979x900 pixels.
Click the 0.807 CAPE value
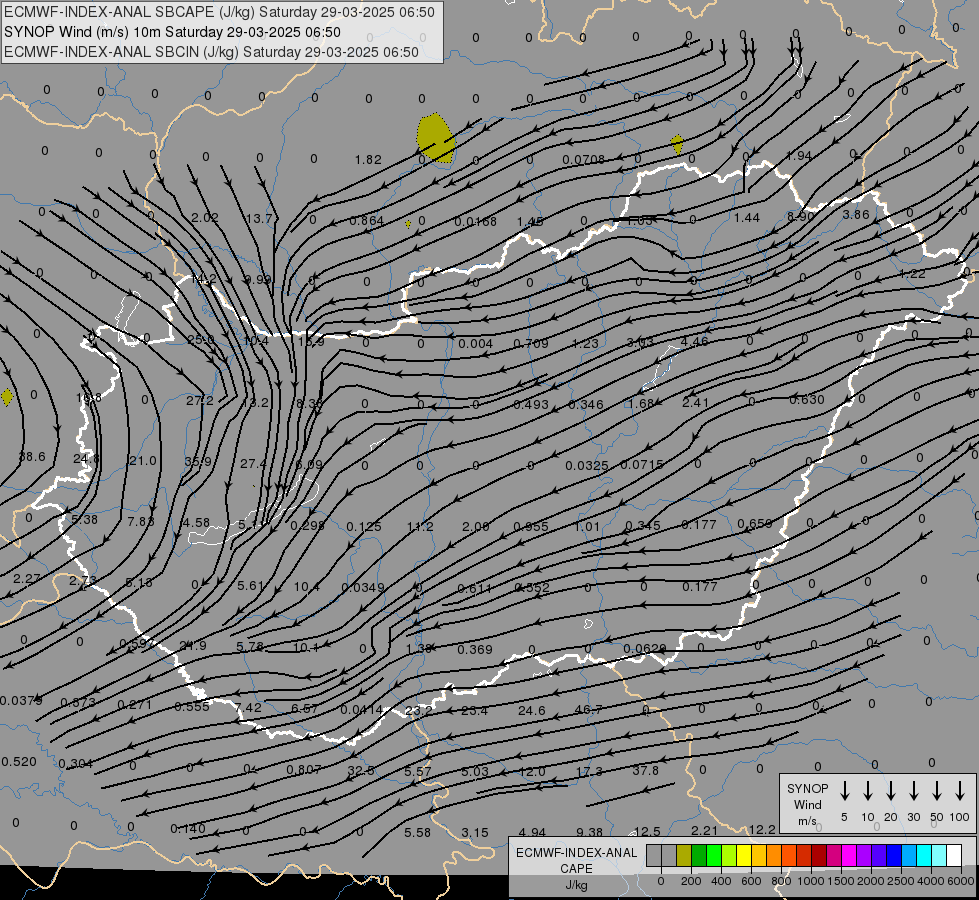tap(304, 769)
